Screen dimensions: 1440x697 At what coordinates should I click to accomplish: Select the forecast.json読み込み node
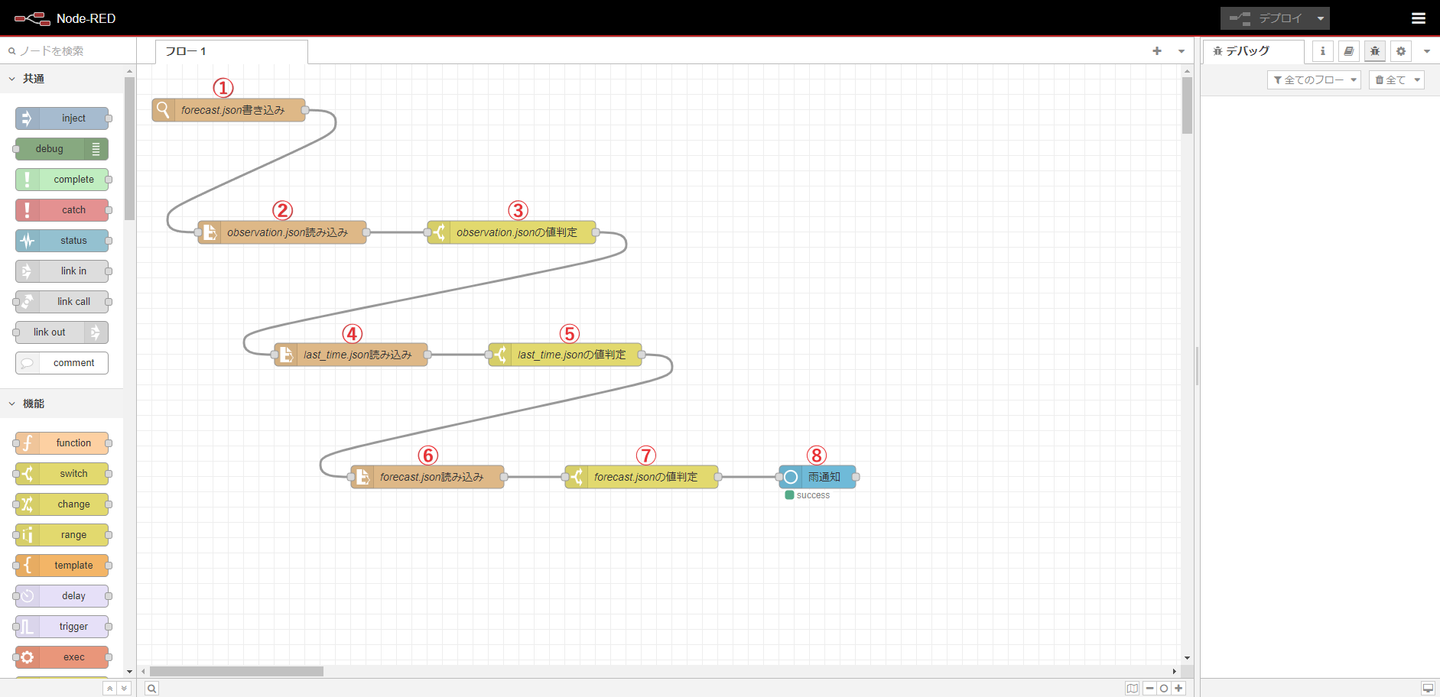[427, 477]
